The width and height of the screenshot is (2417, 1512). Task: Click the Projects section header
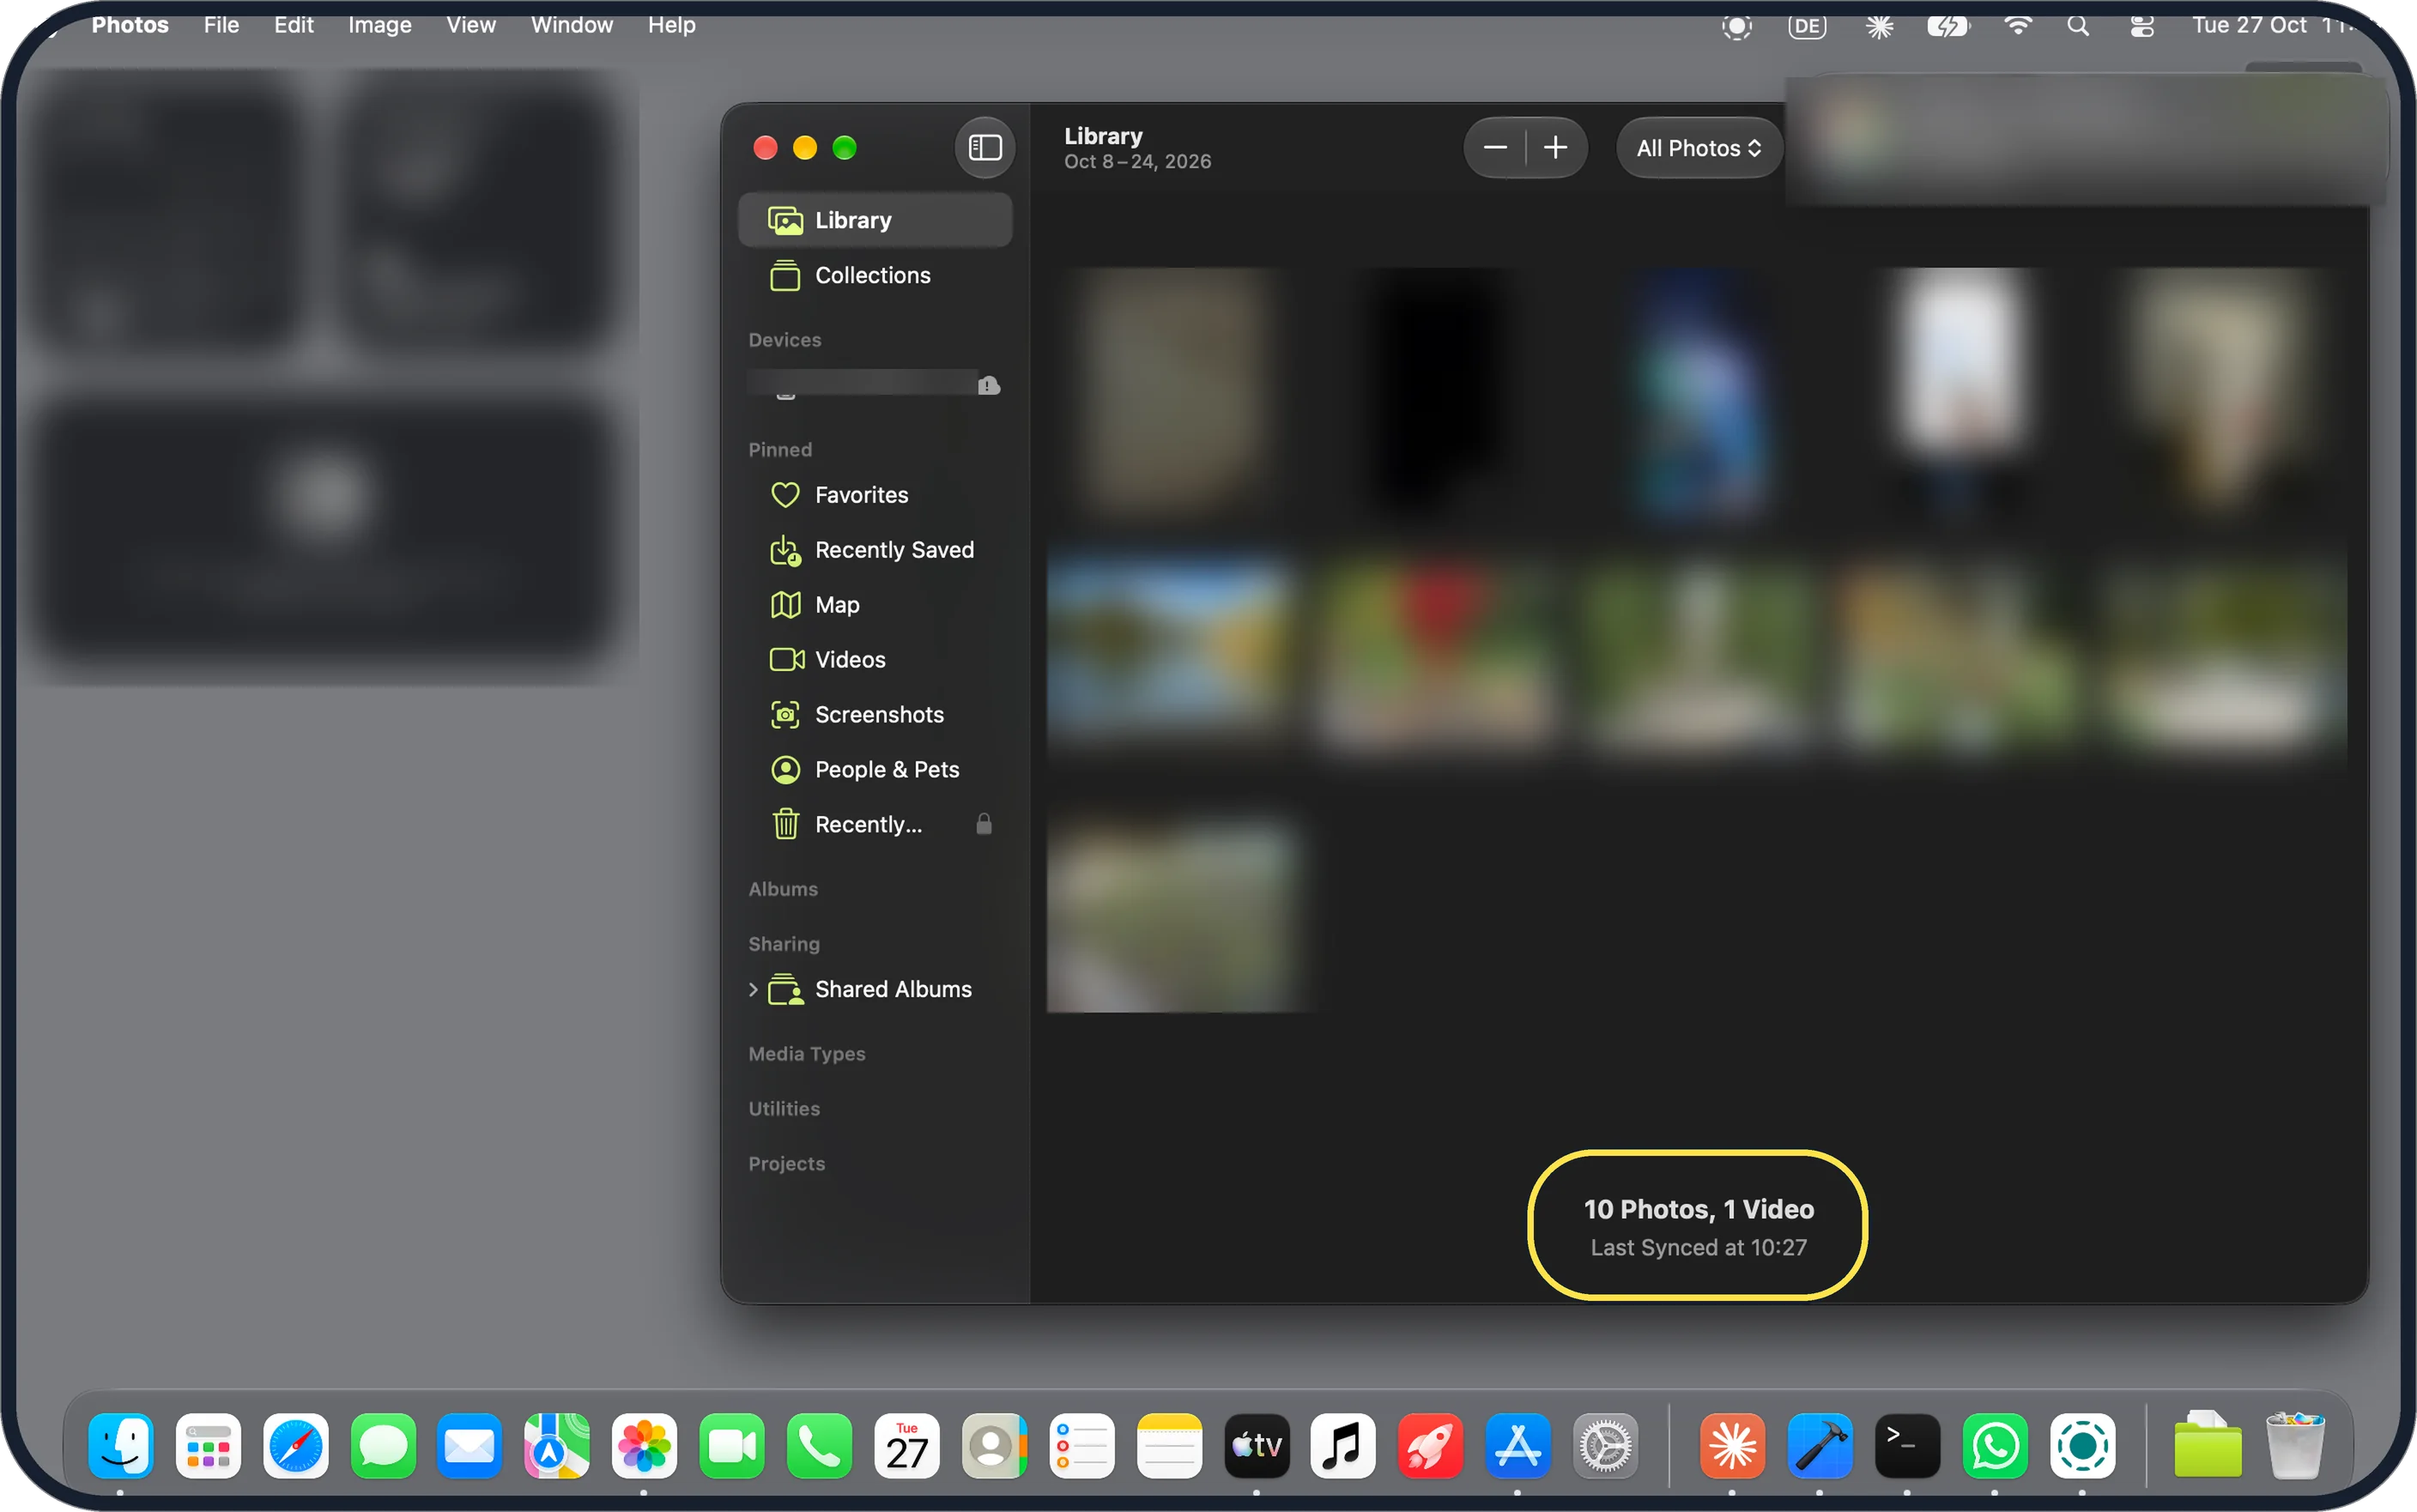pos(787,1164)
